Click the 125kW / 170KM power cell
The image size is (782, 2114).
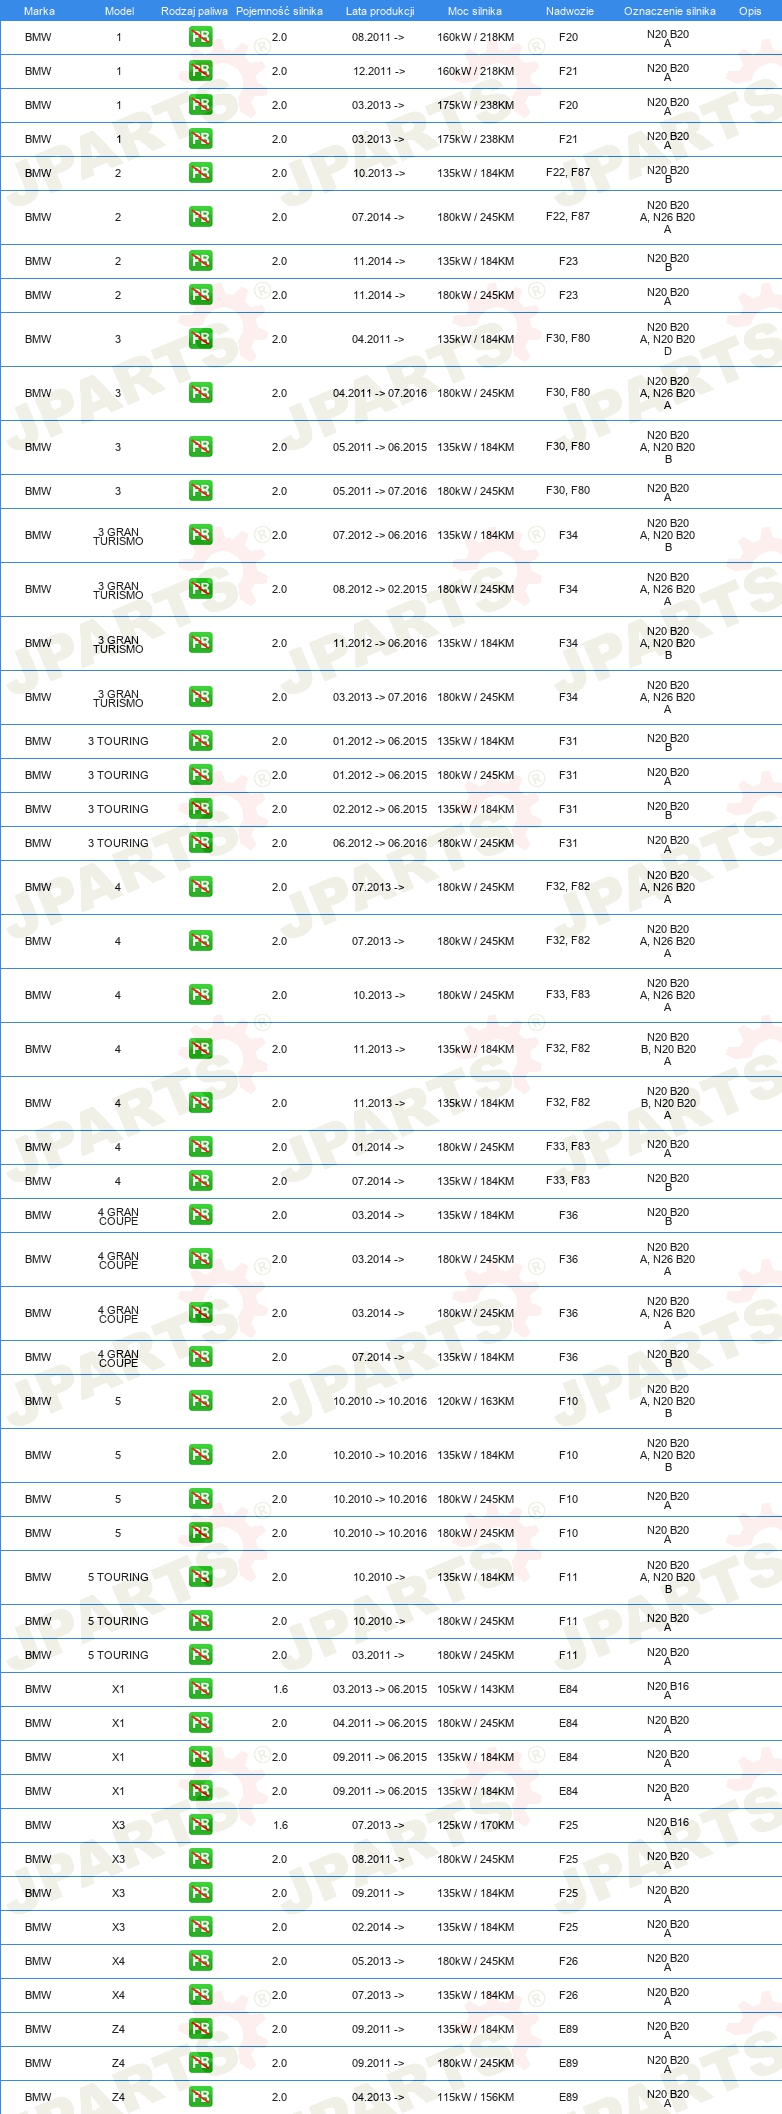point(475,1825)
